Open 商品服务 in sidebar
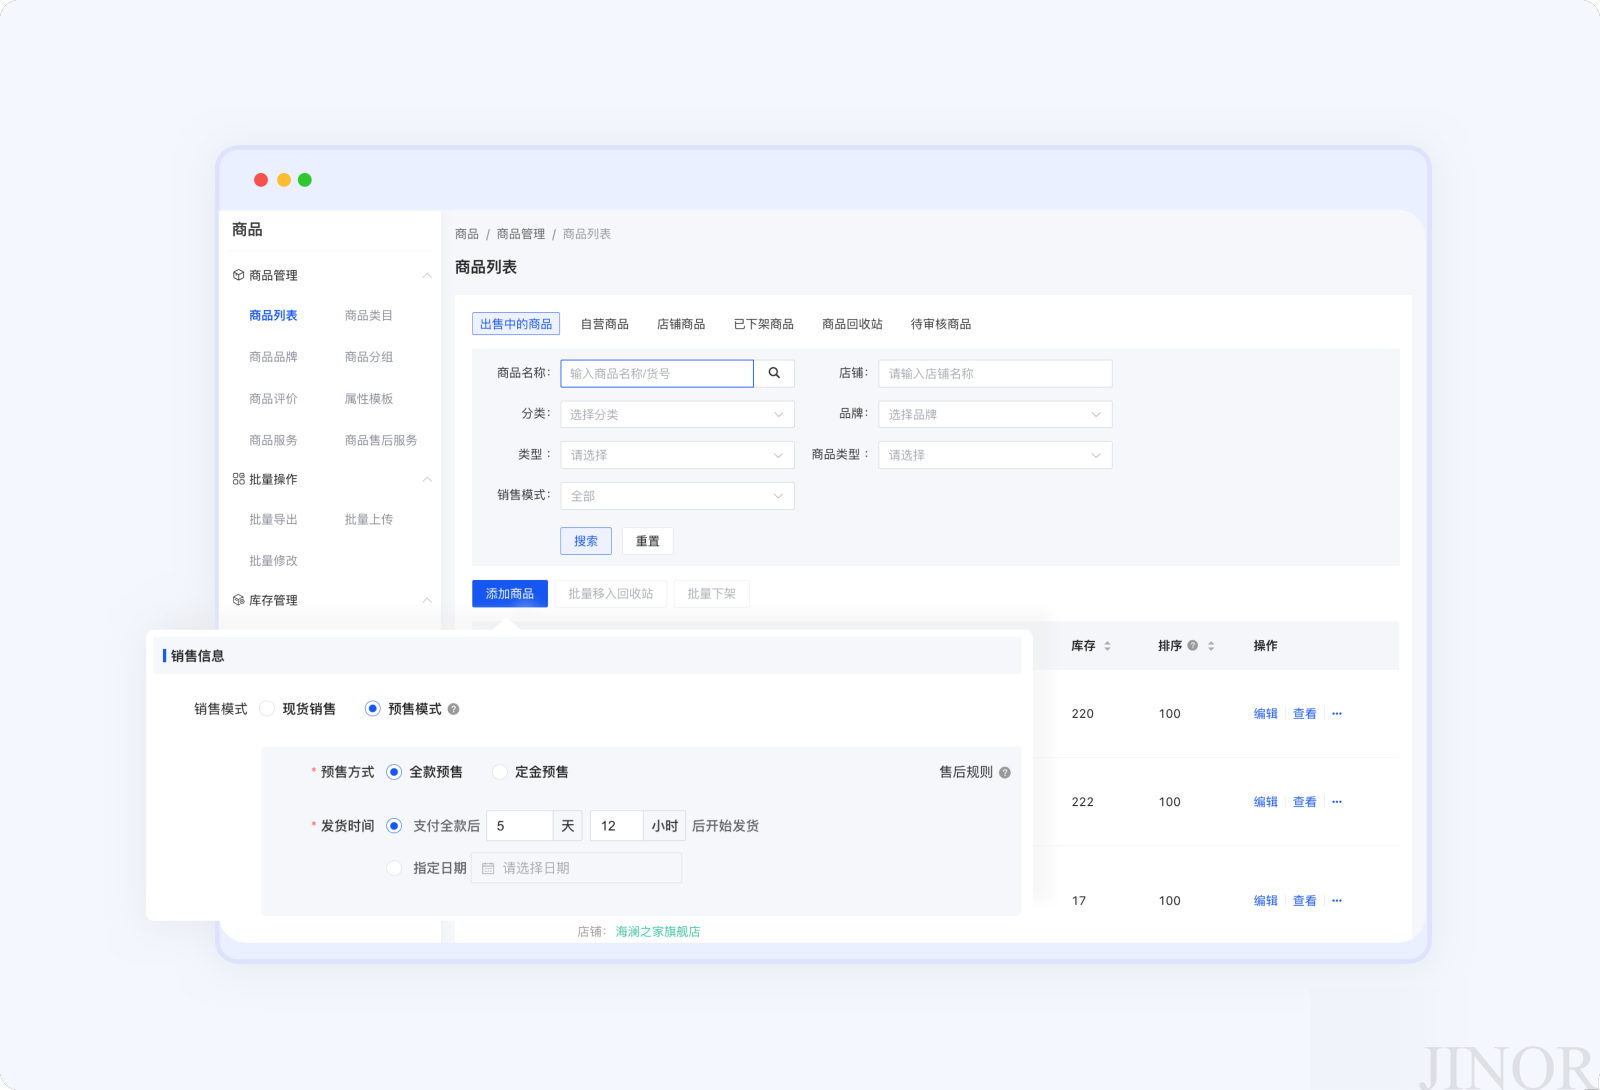 tap(273, 440)
